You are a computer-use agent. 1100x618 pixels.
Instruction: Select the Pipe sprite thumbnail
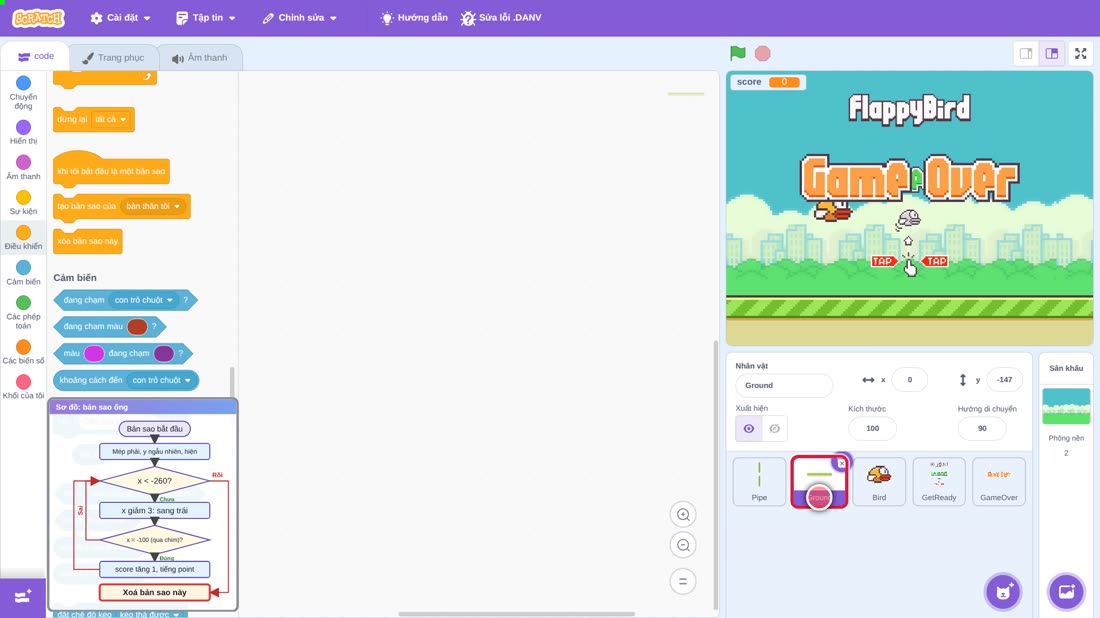759,481
